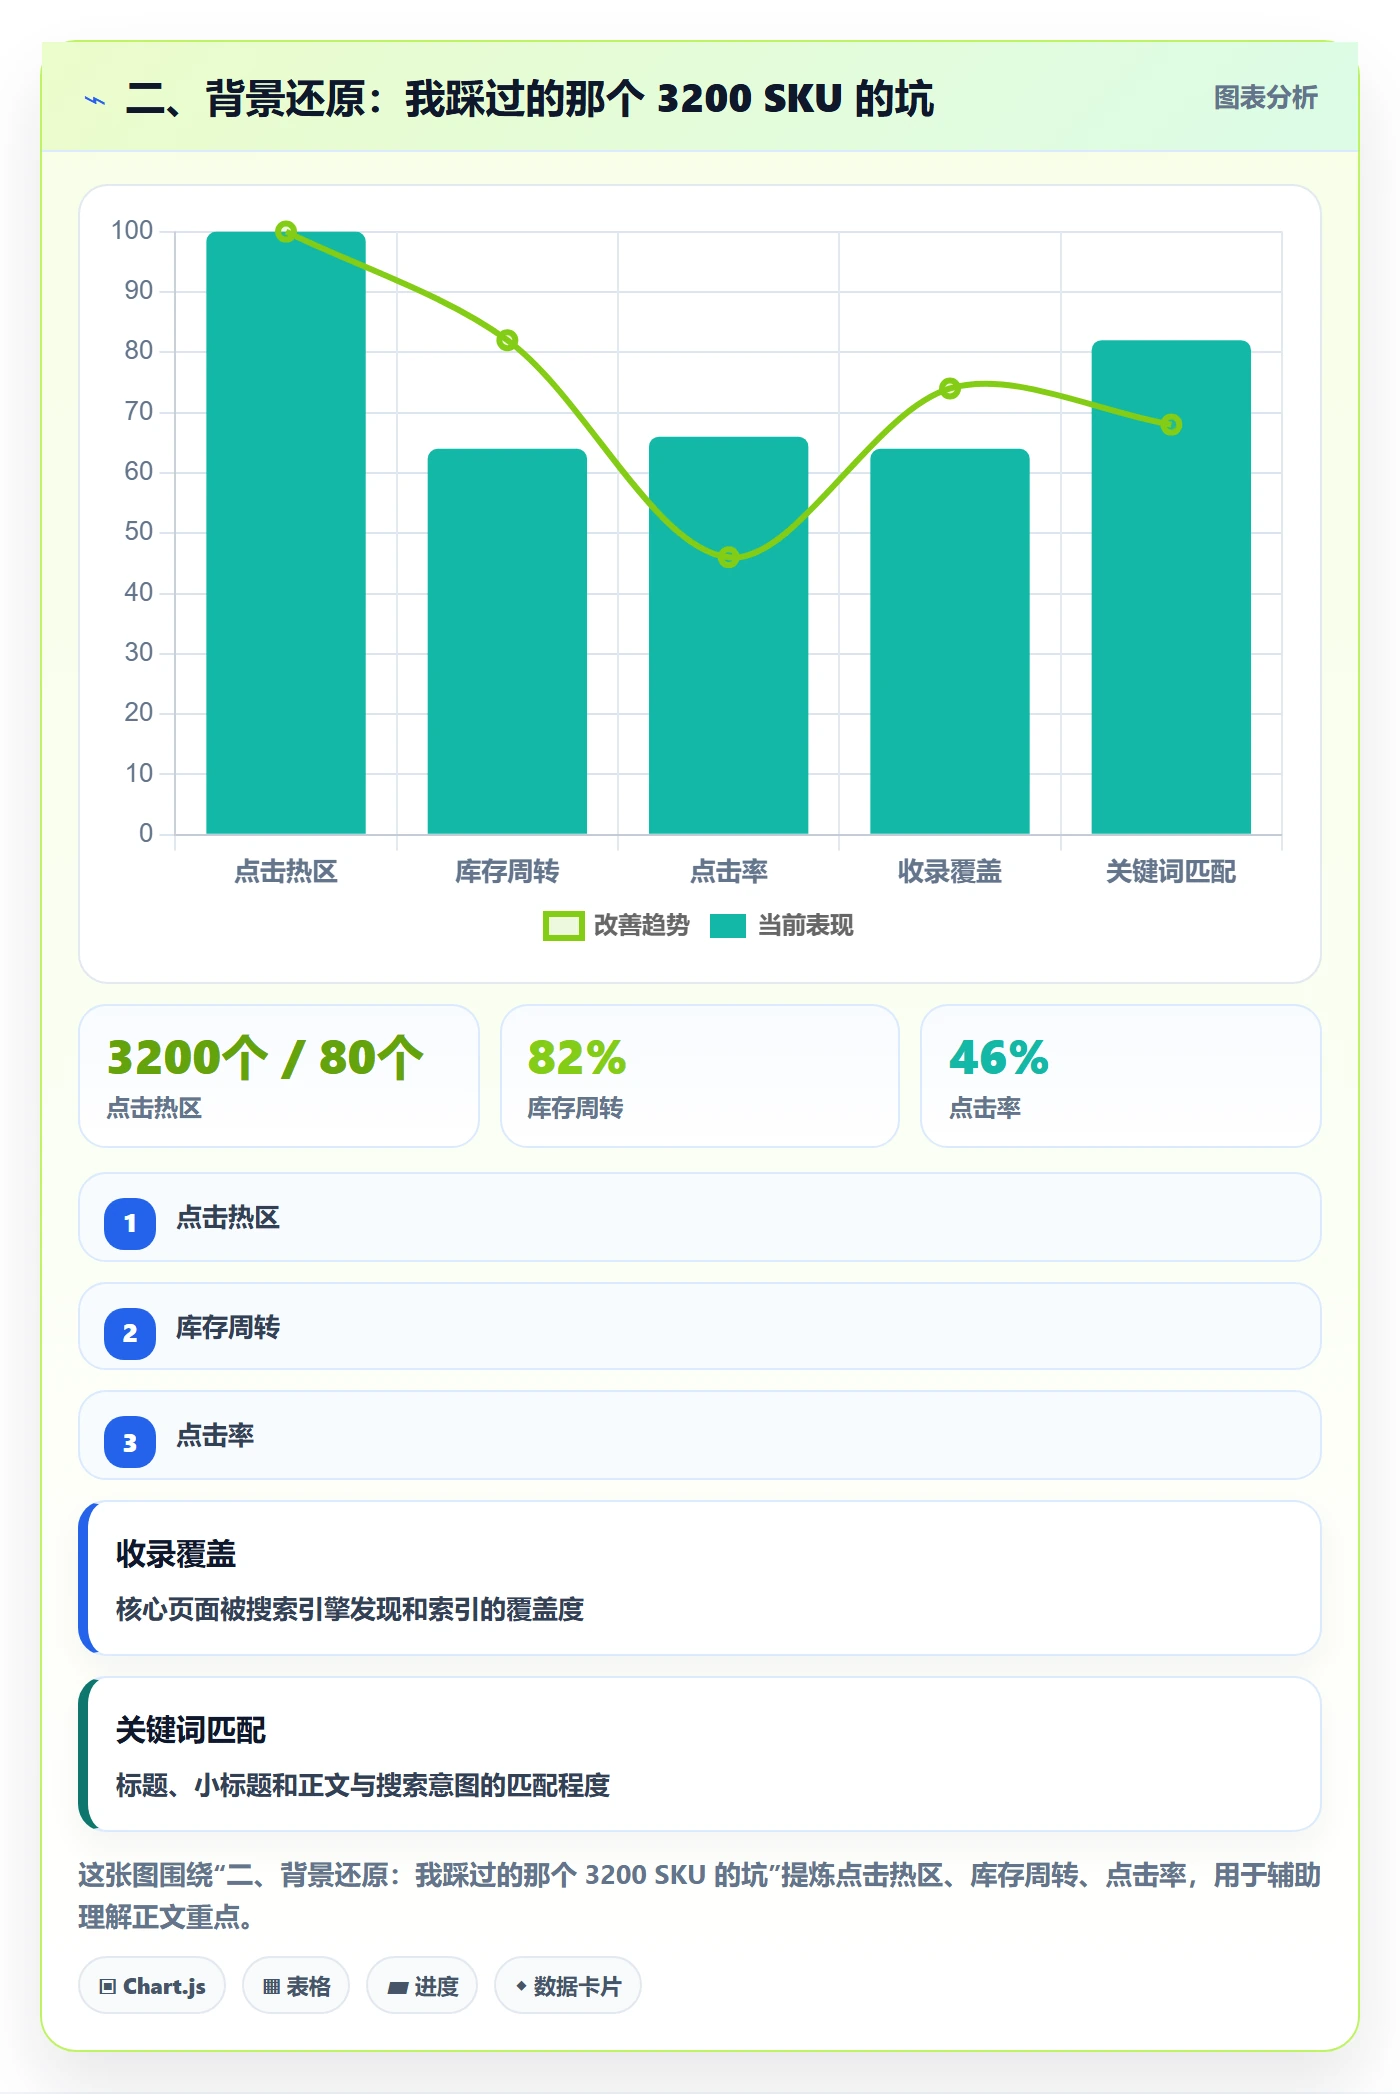
Task: Click the 图表分析 label in header
Action: tap(1265, 98)
